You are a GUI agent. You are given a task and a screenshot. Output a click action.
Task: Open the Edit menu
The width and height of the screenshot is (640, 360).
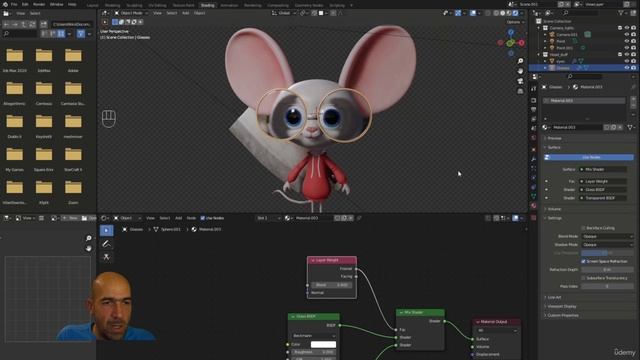click(x=25, y=4)
